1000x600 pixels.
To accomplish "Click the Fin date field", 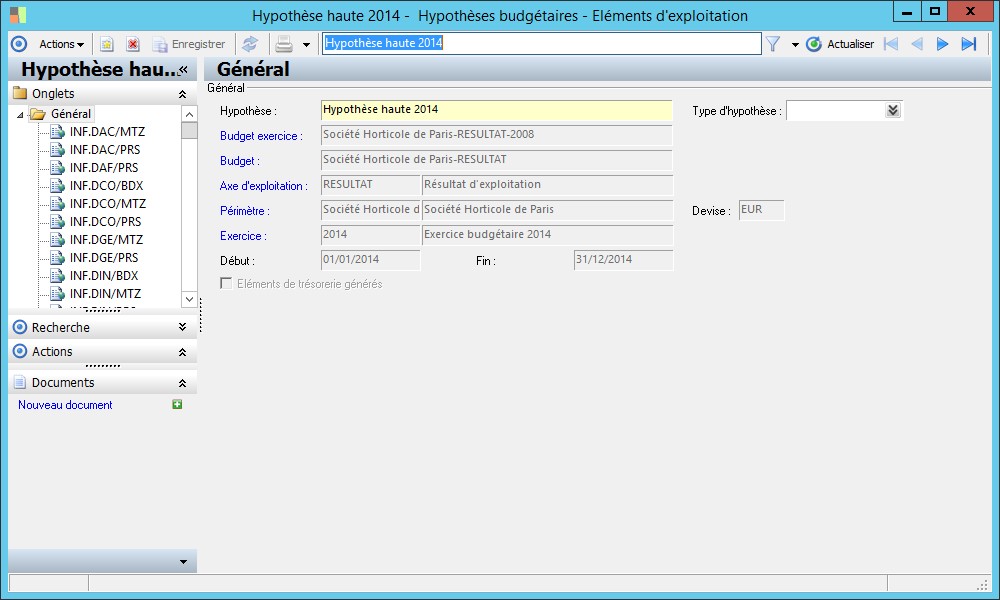I will (x=623, y=260).
